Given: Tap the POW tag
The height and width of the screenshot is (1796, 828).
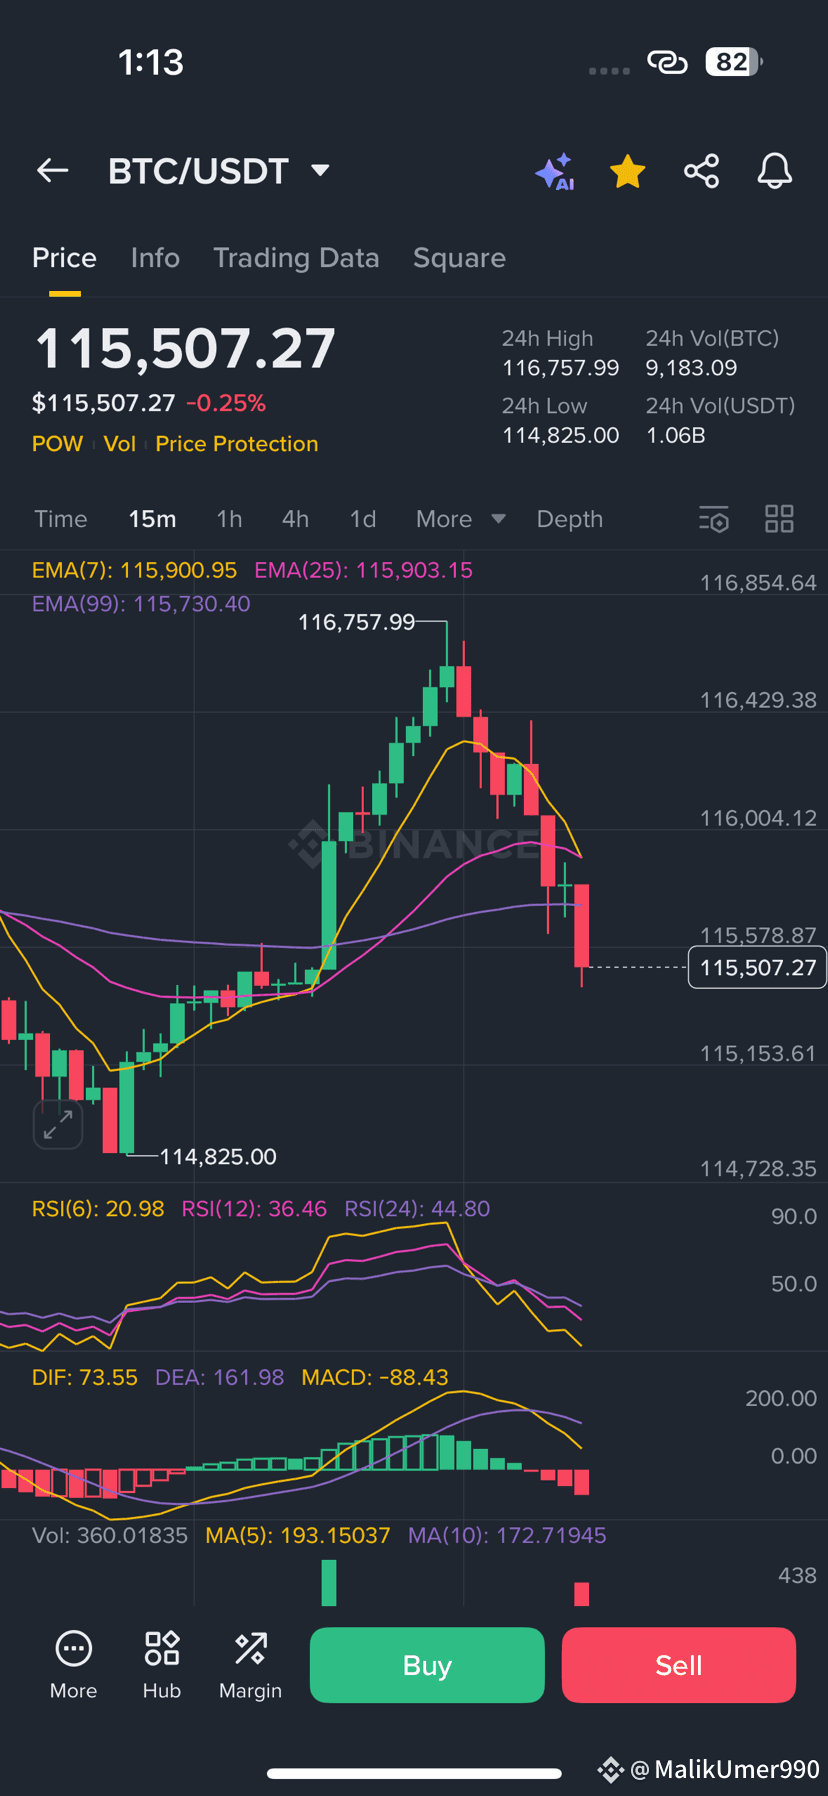Looking at the screenshot, I should pyautogui.click(x=57, y=444).
